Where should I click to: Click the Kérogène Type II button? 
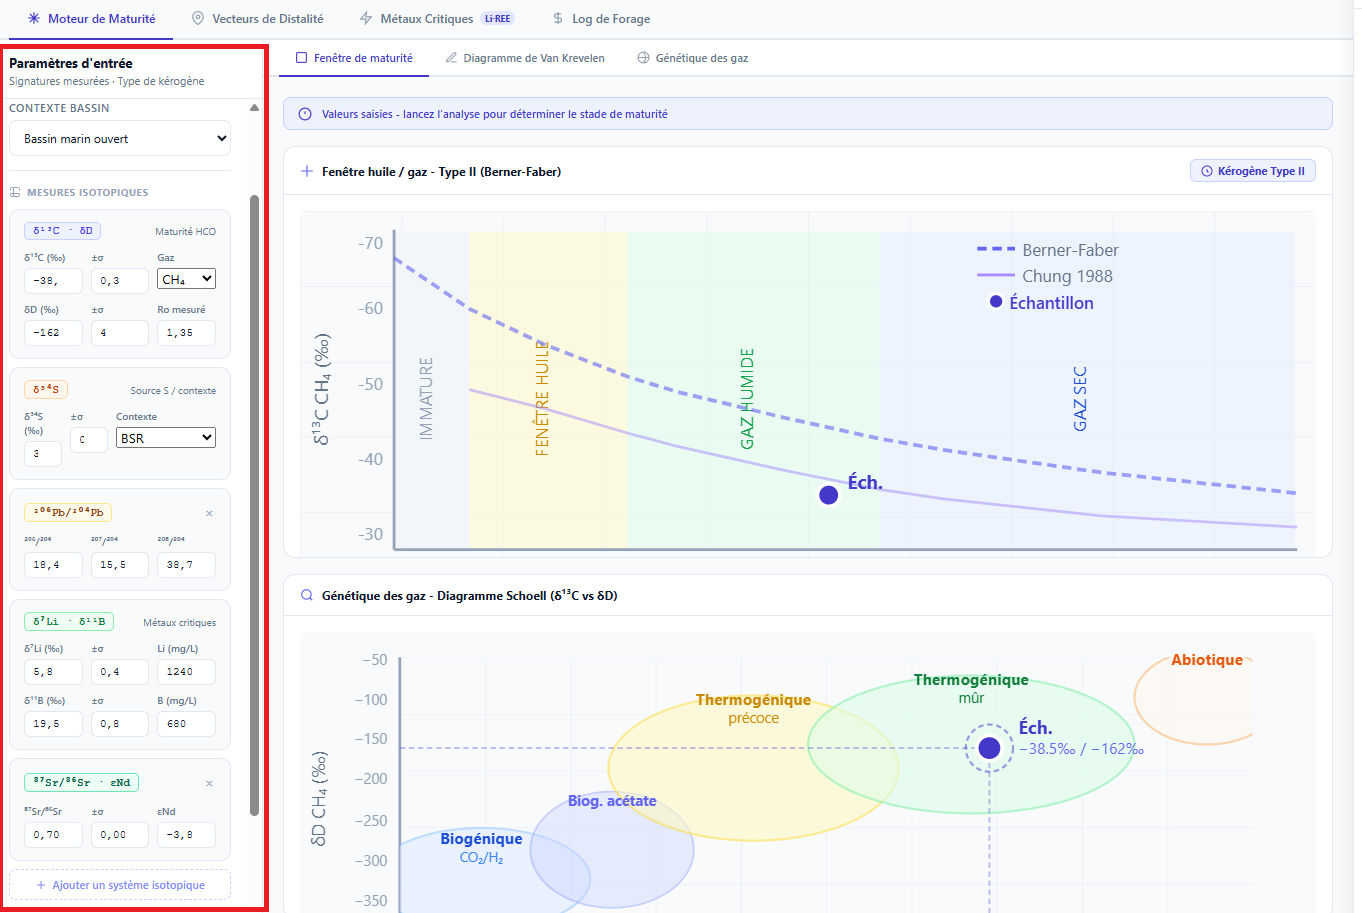coord(1252,171)
